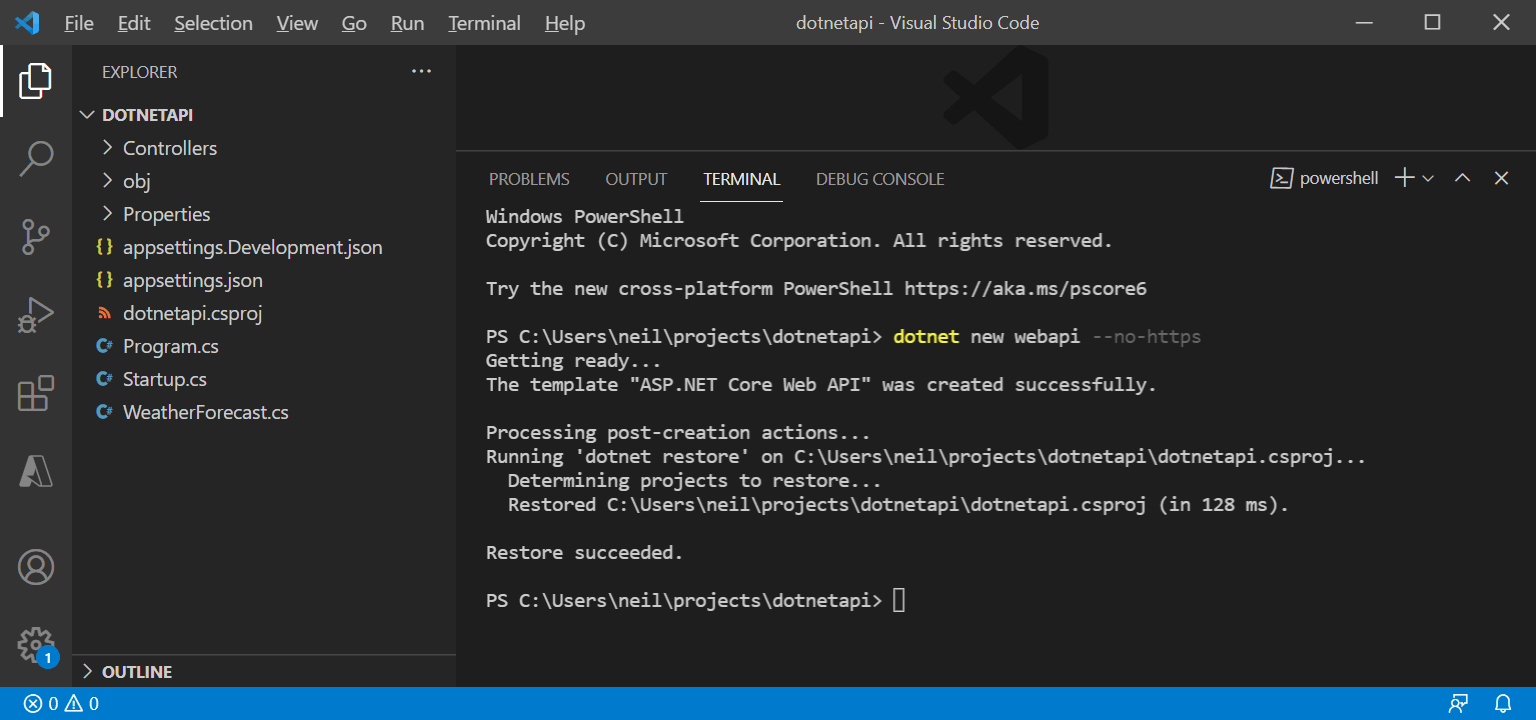This screenshot has height=720, width=1536.
Task: Open the Terminal menu
Action: 484,23
